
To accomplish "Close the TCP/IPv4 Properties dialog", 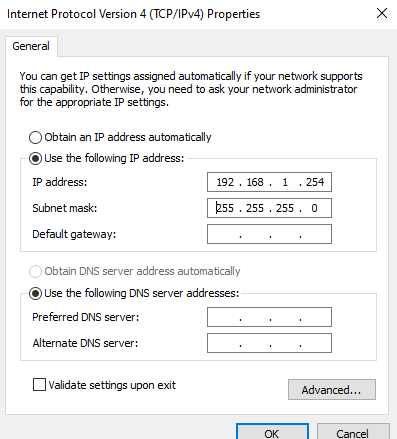I will (x=382, y=13).
